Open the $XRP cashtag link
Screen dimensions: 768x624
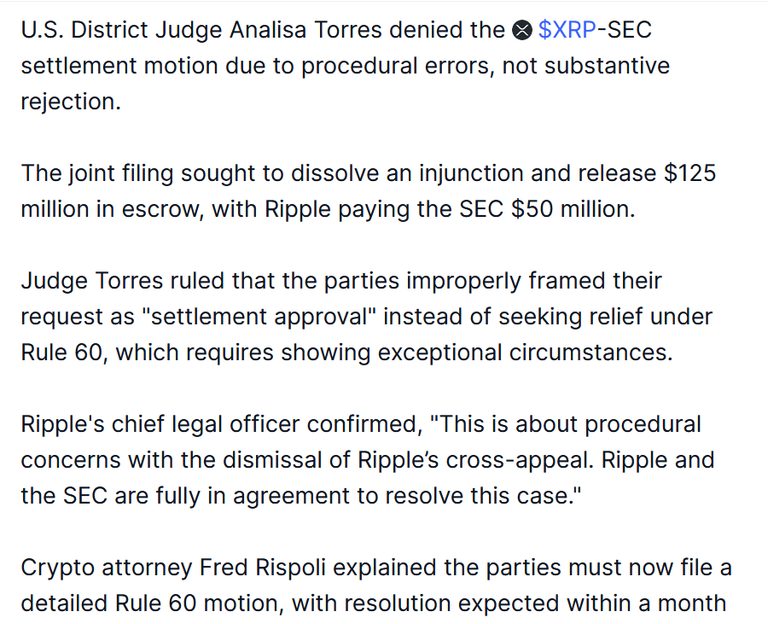point(567,30)
